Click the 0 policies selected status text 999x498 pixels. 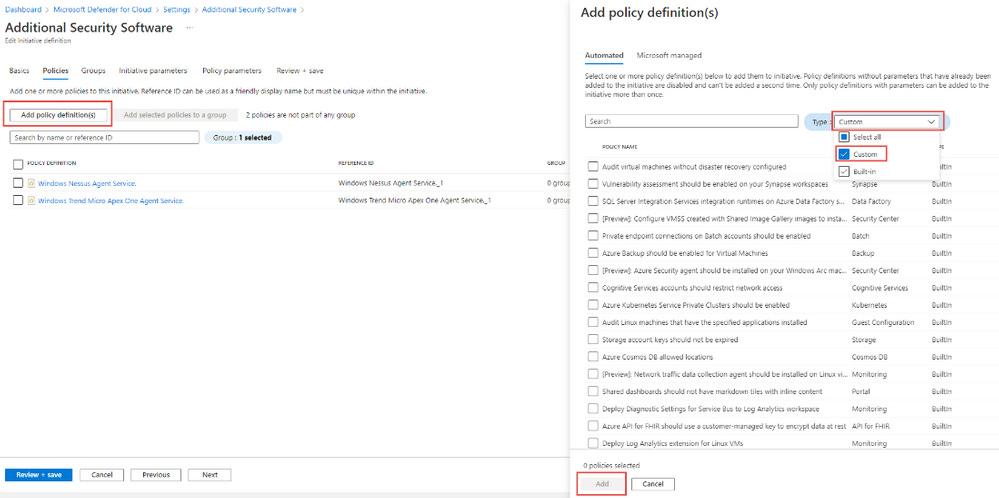[x=612, y=466]
